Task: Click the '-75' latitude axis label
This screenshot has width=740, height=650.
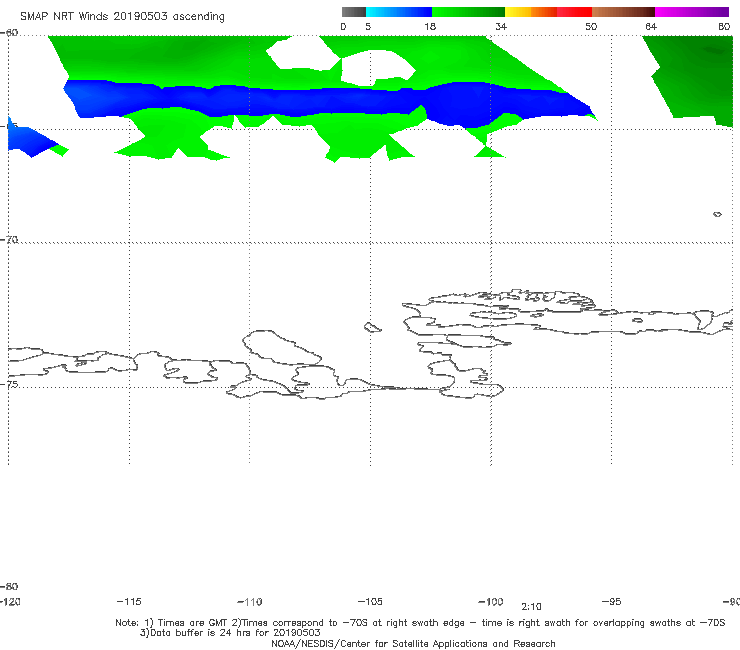Action: (x=9, y=384)
